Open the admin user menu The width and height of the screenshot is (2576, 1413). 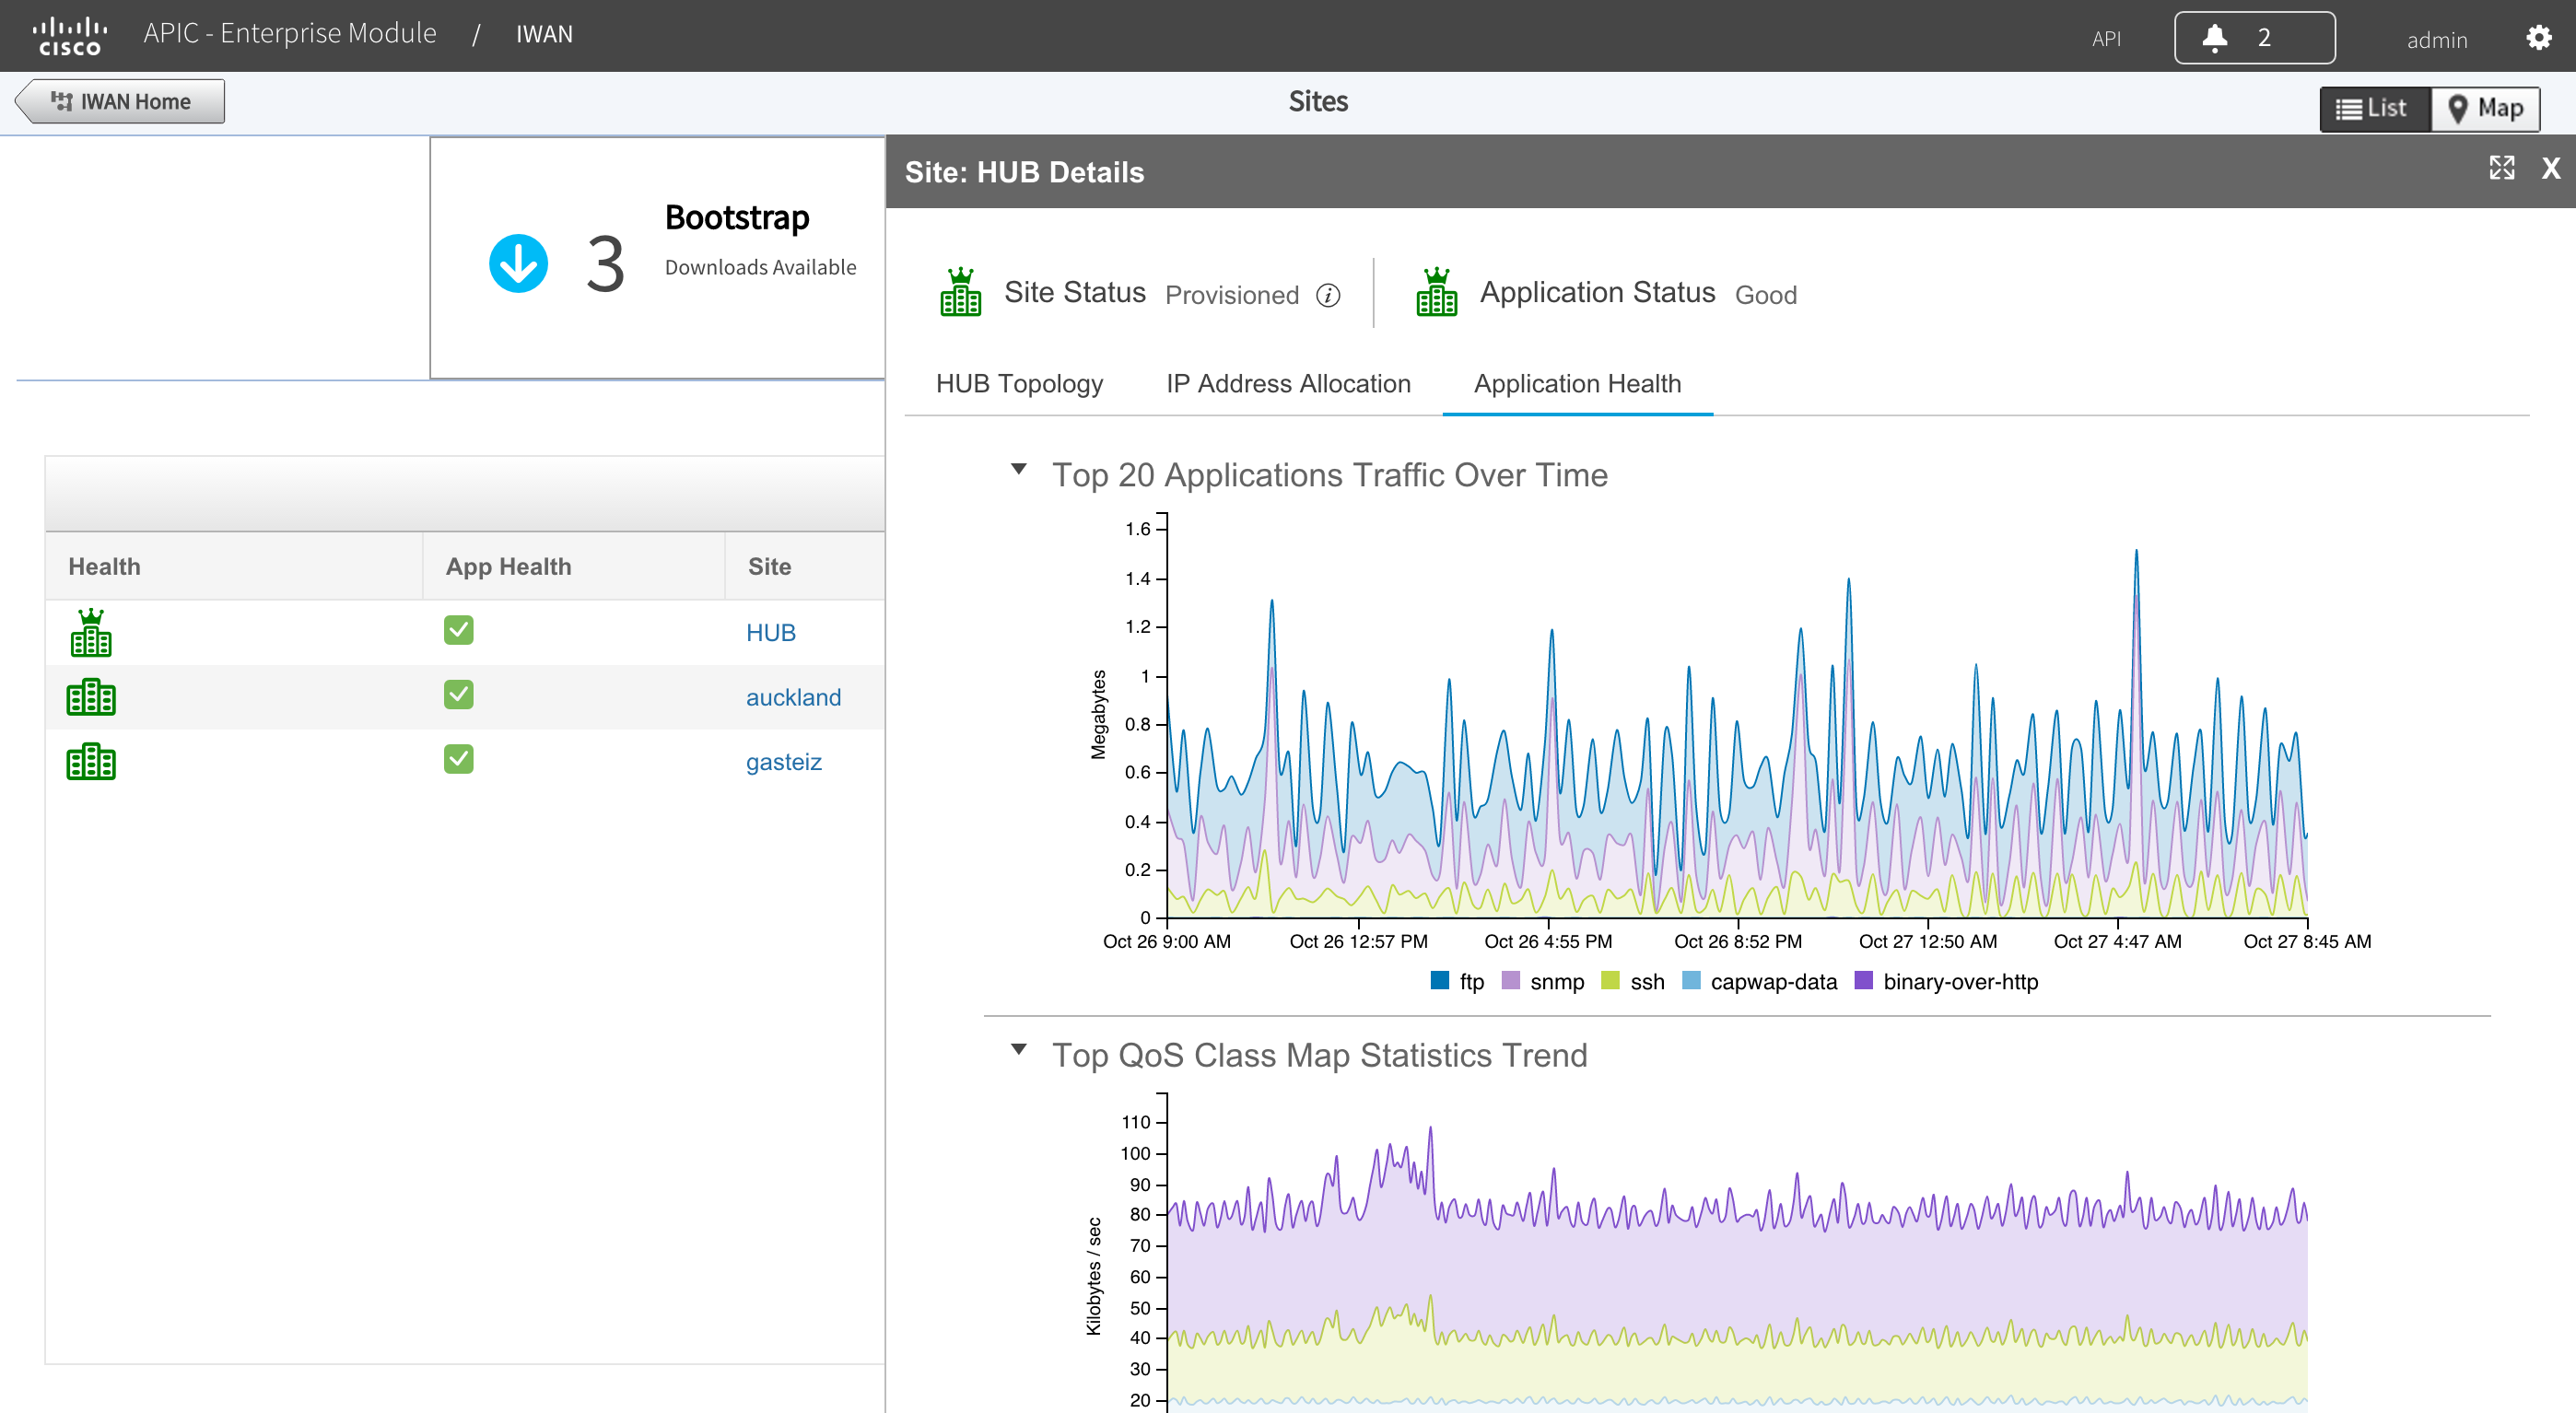(x=2437, y=40)
